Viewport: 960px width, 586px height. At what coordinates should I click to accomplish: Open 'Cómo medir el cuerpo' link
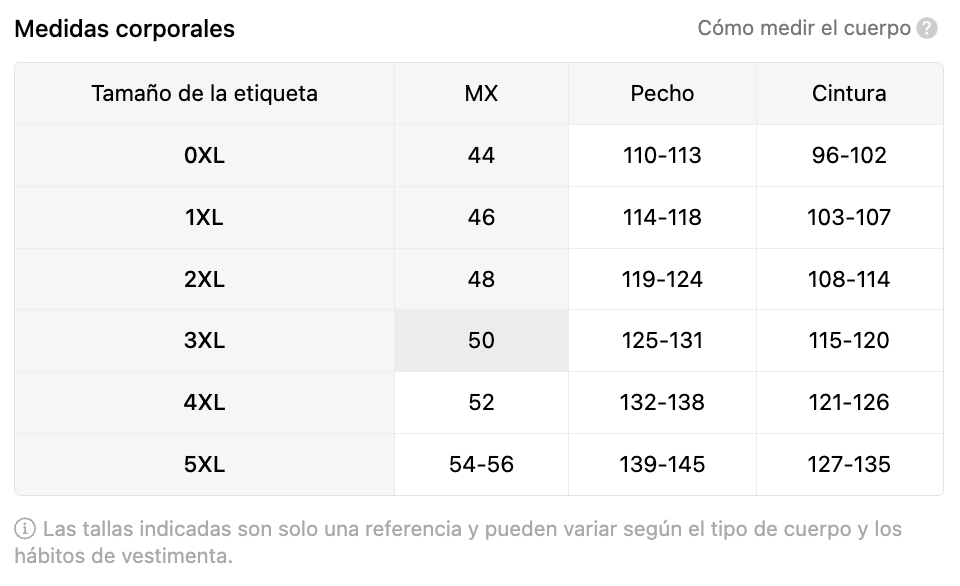(x=804, y=28)
